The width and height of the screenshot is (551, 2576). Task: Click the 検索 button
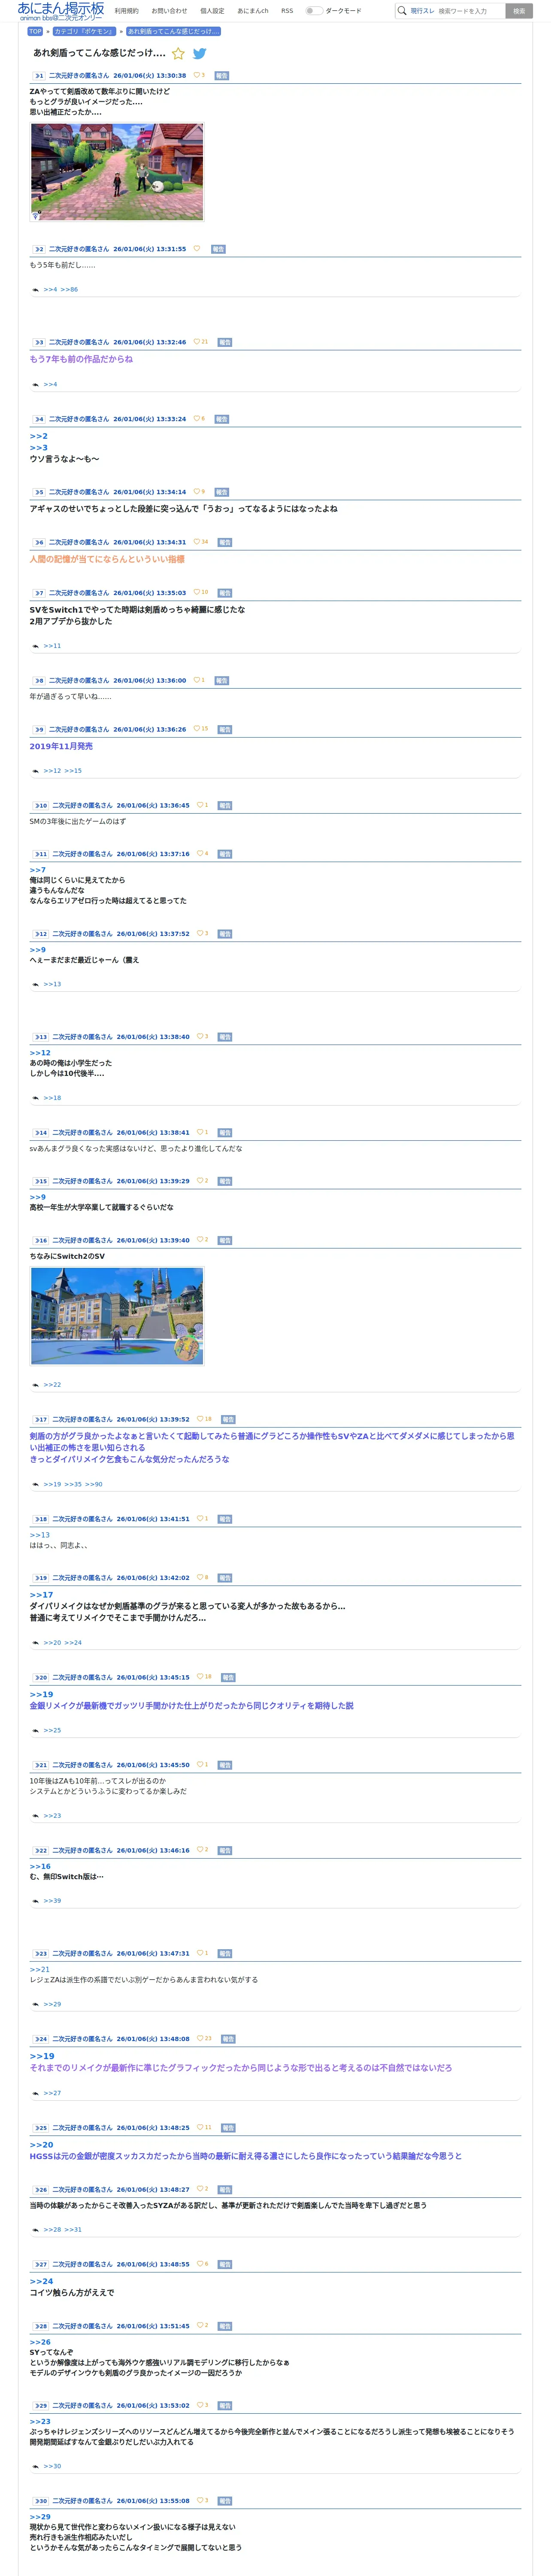coord(519,11)
